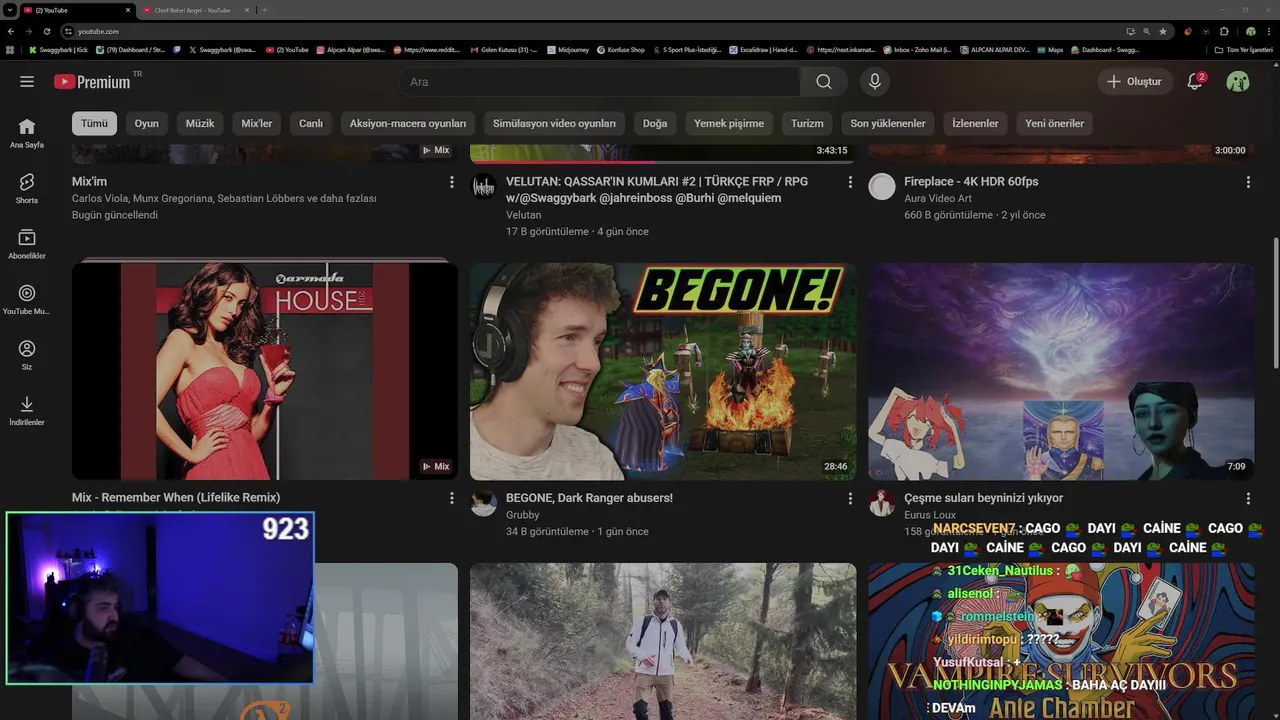Select the Yeni öneriler filter chip
1280x720 pixels.
pos(1055,123)
